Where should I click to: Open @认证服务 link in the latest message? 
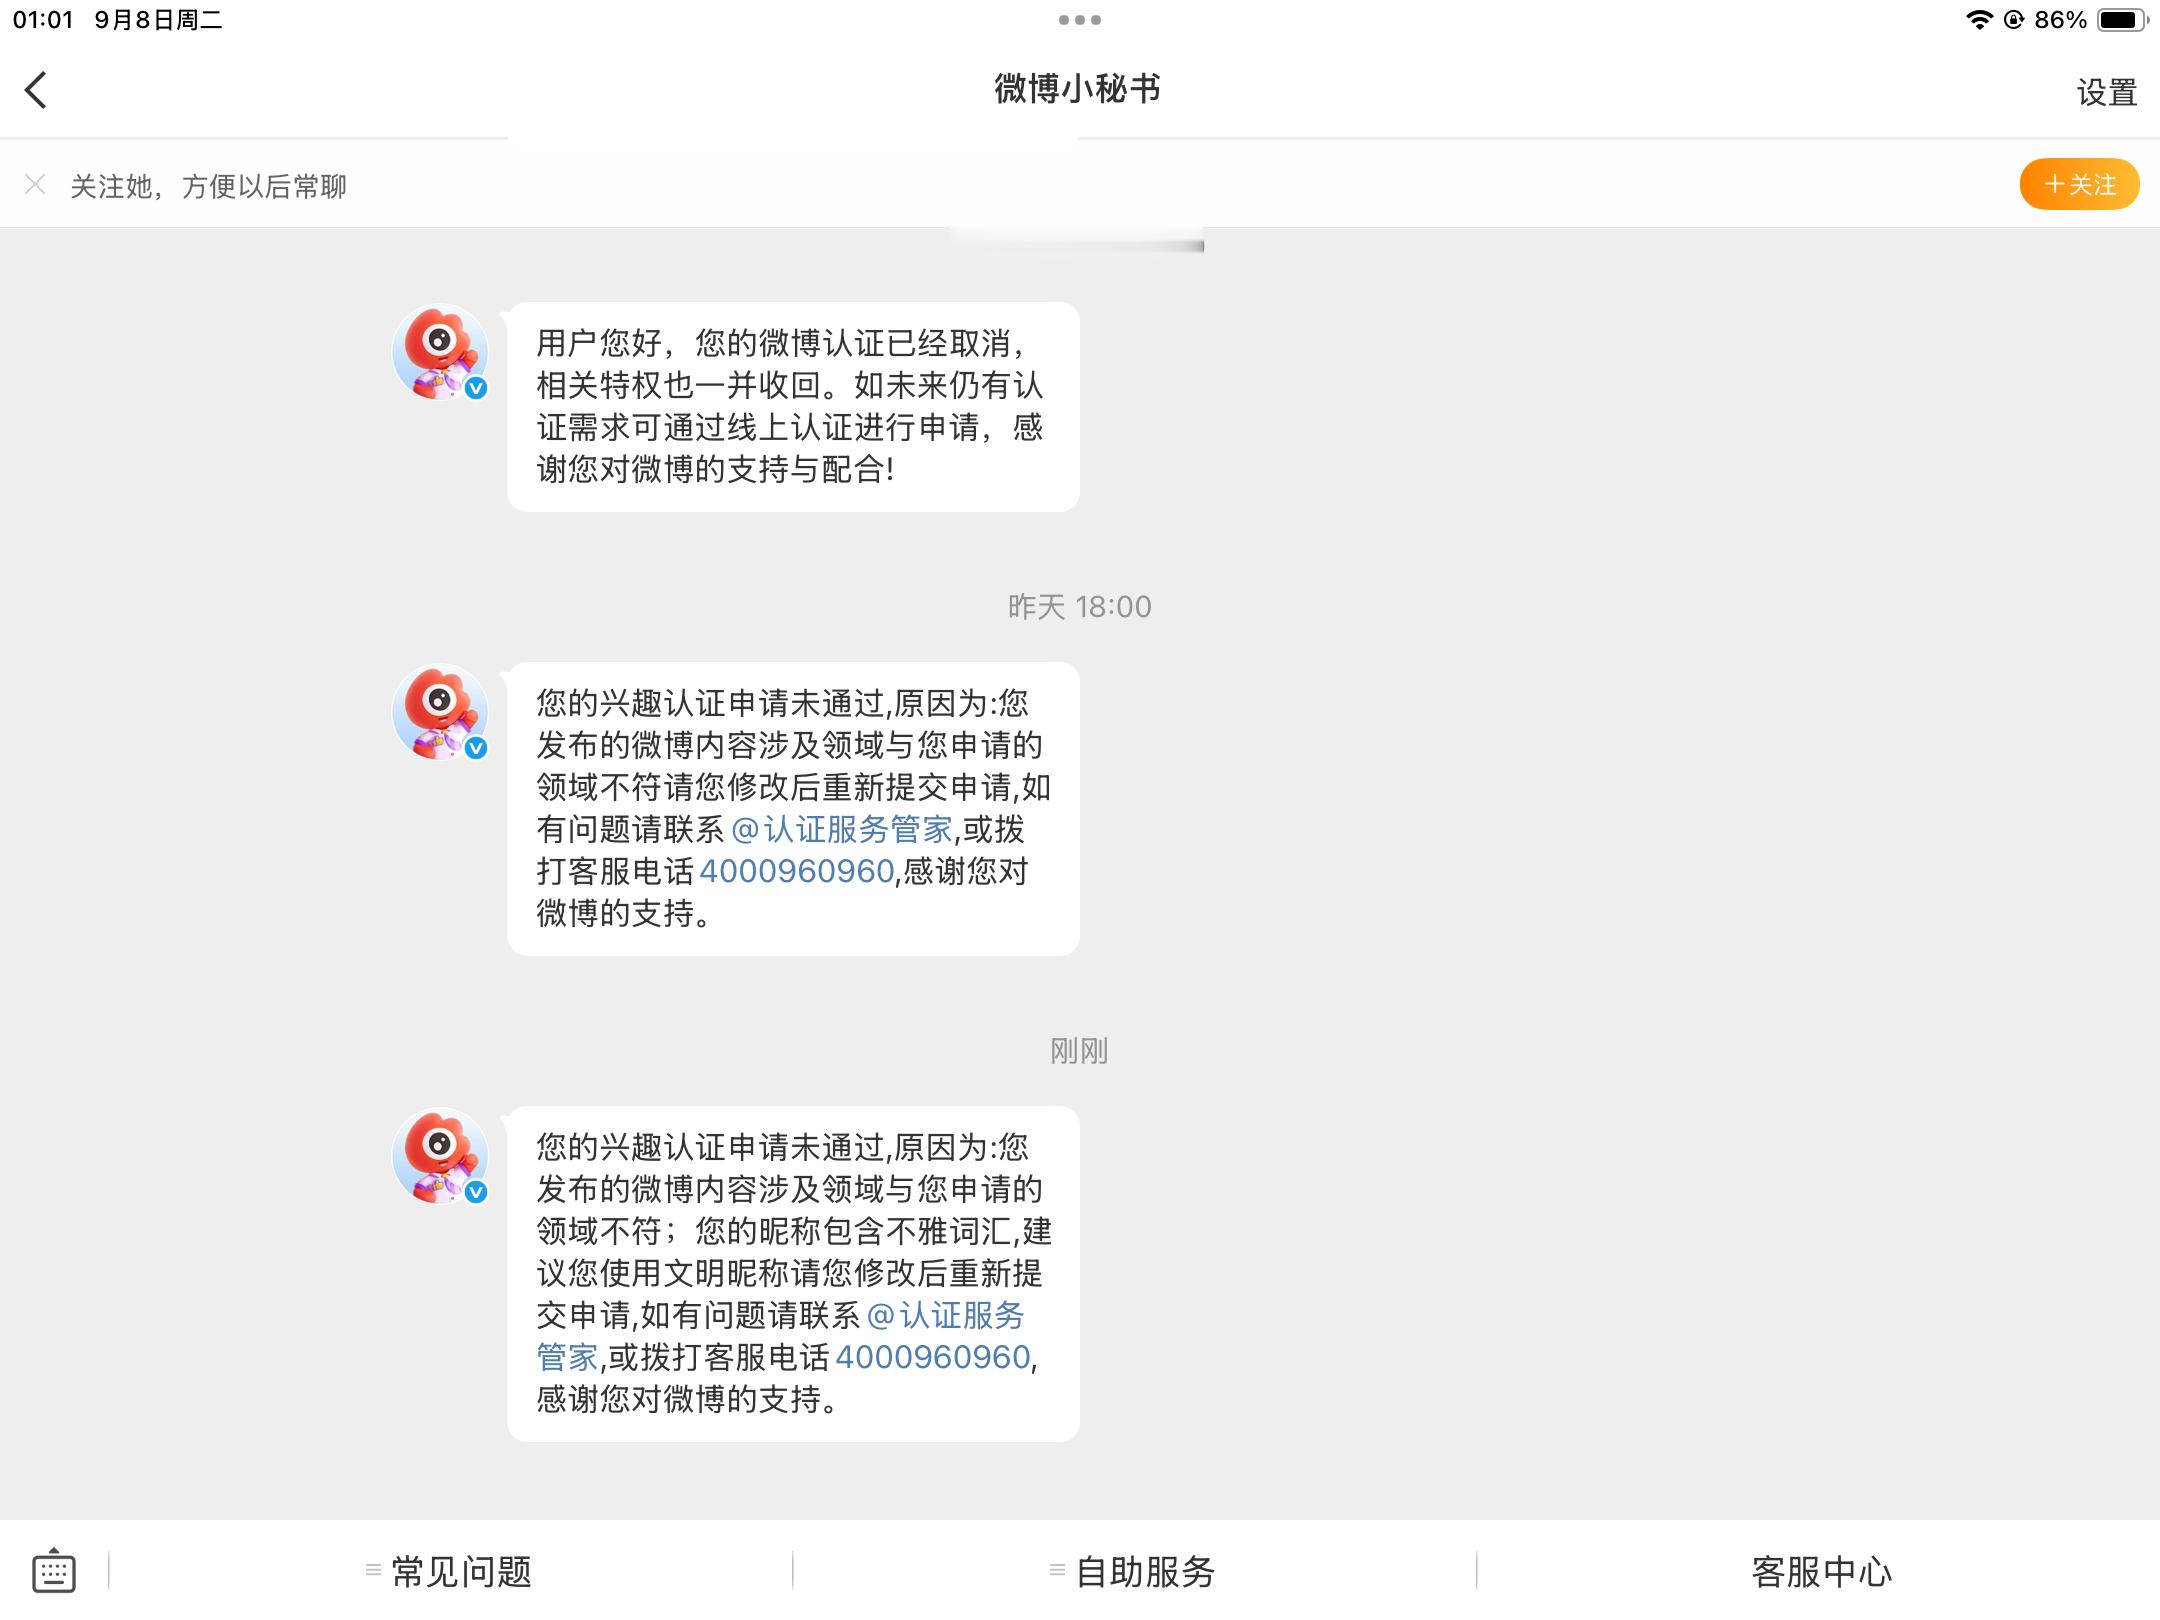[945, 1315]
